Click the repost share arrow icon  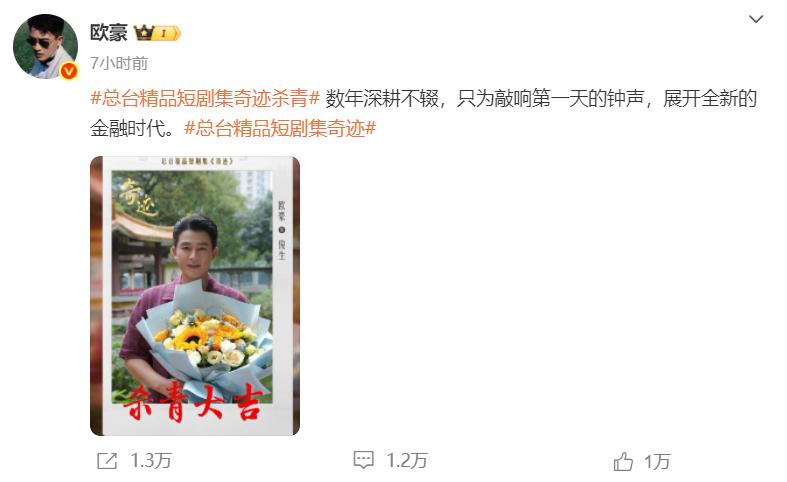(x=107, y=460)
